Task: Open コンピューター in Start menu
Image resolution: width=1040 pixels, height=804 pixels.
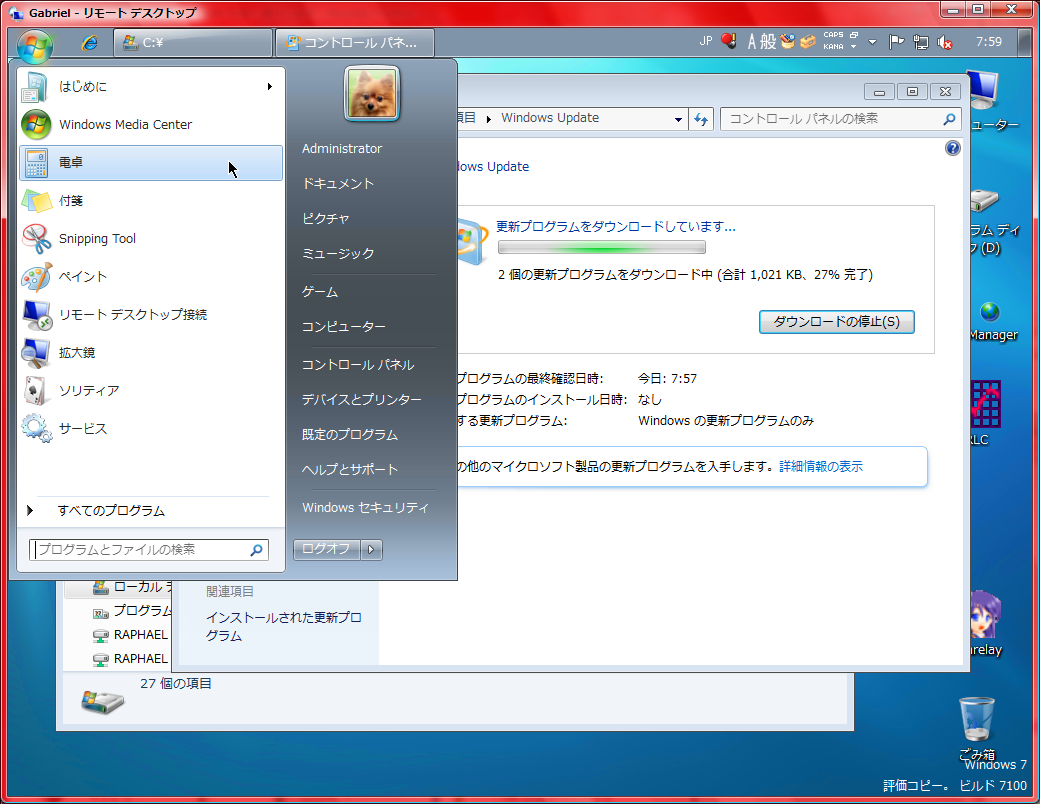Action: pos(343,327)
